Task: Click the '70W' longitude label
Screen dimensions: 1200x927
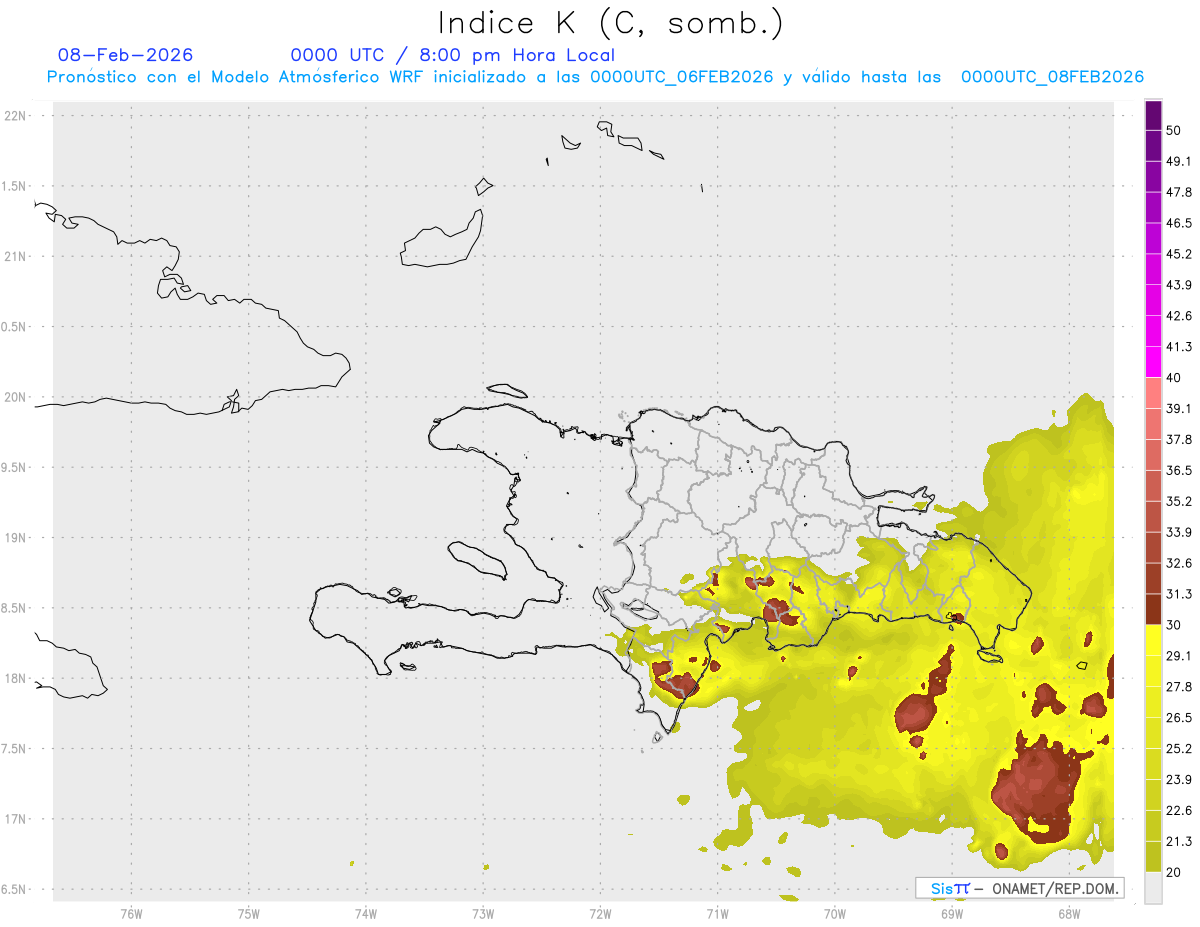Action: click(x=835, y=914)
